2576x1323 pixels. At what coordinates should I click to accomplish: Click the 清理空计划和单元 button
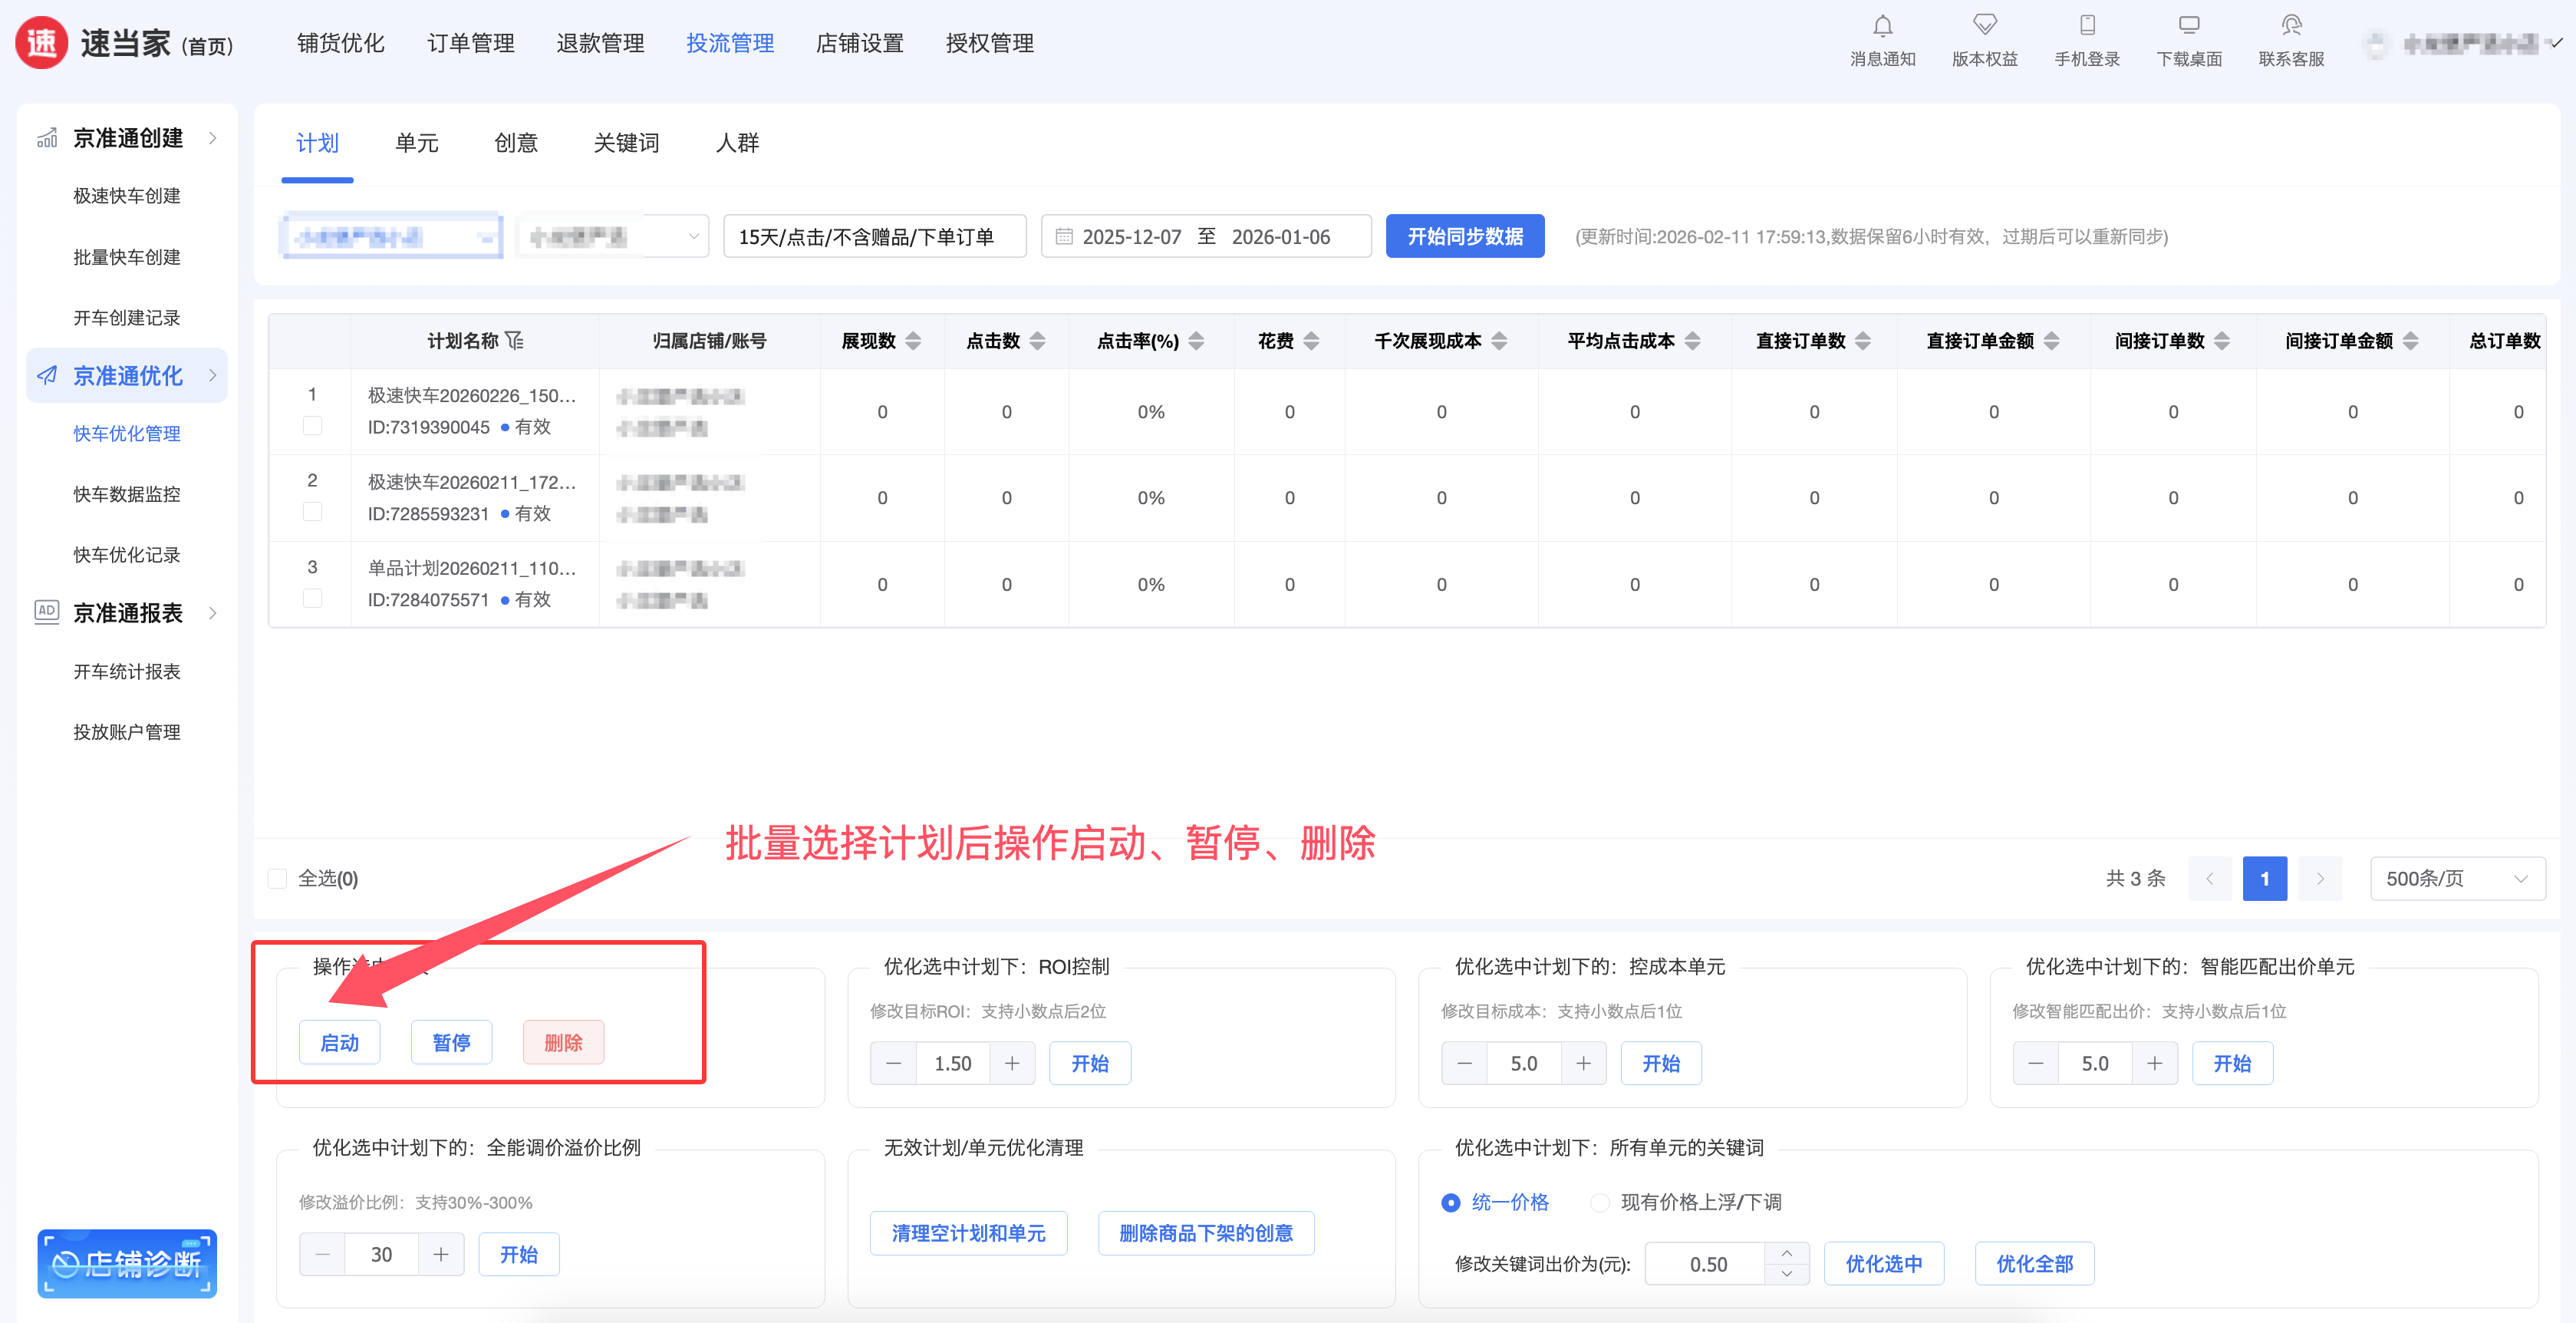(967, 1233)
